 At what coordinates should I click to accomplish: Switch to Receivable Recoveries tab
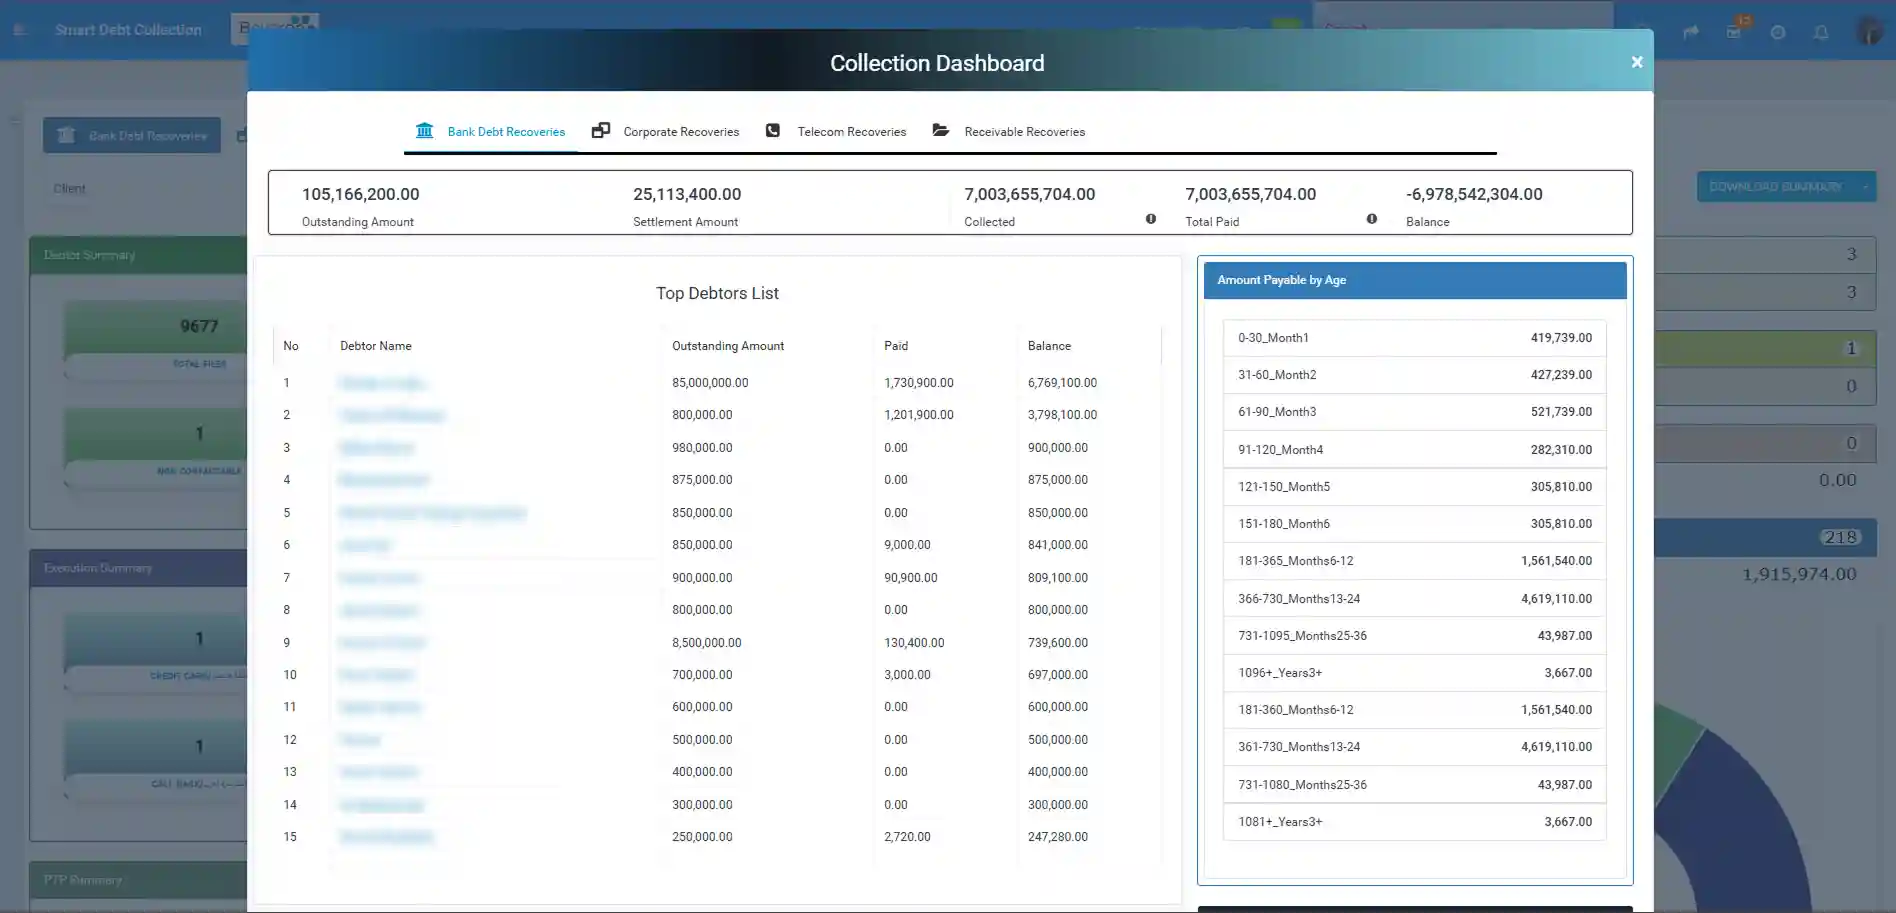[1009, 132]
